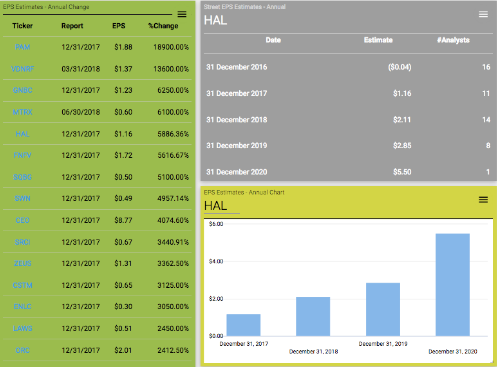Open the Street EPS Estimates panel hamburger menu

click(x=483, y=14)
